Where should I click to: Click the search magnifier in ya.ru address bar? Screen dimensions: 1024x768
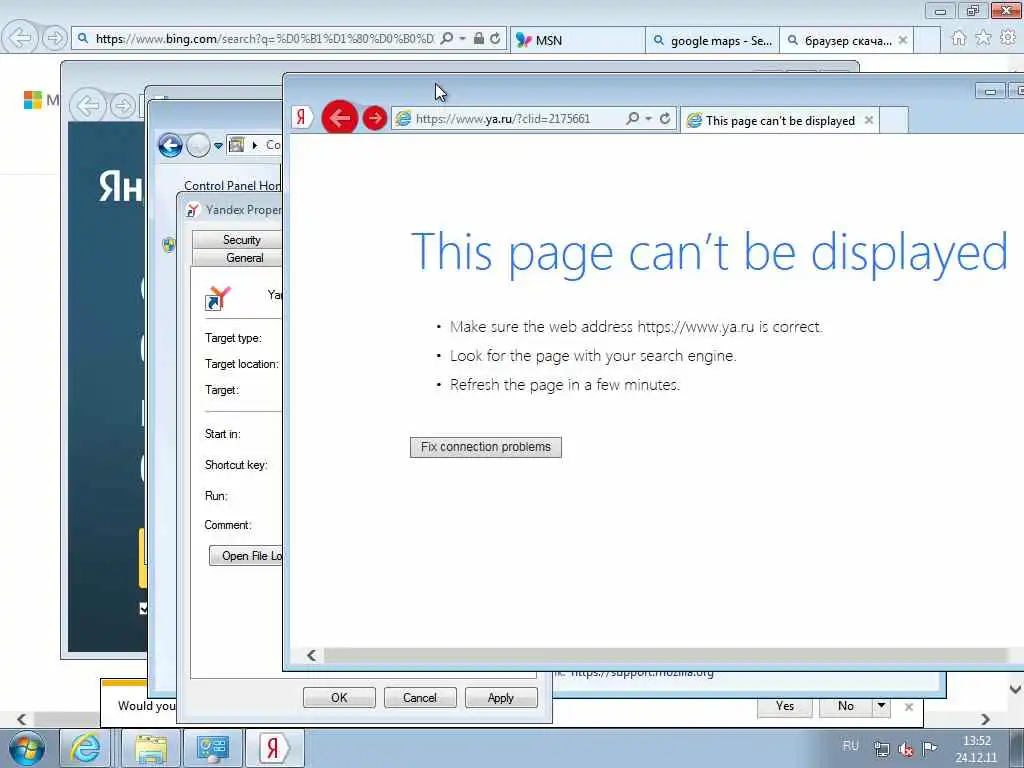pyautogui.click(x=632, y=118)
